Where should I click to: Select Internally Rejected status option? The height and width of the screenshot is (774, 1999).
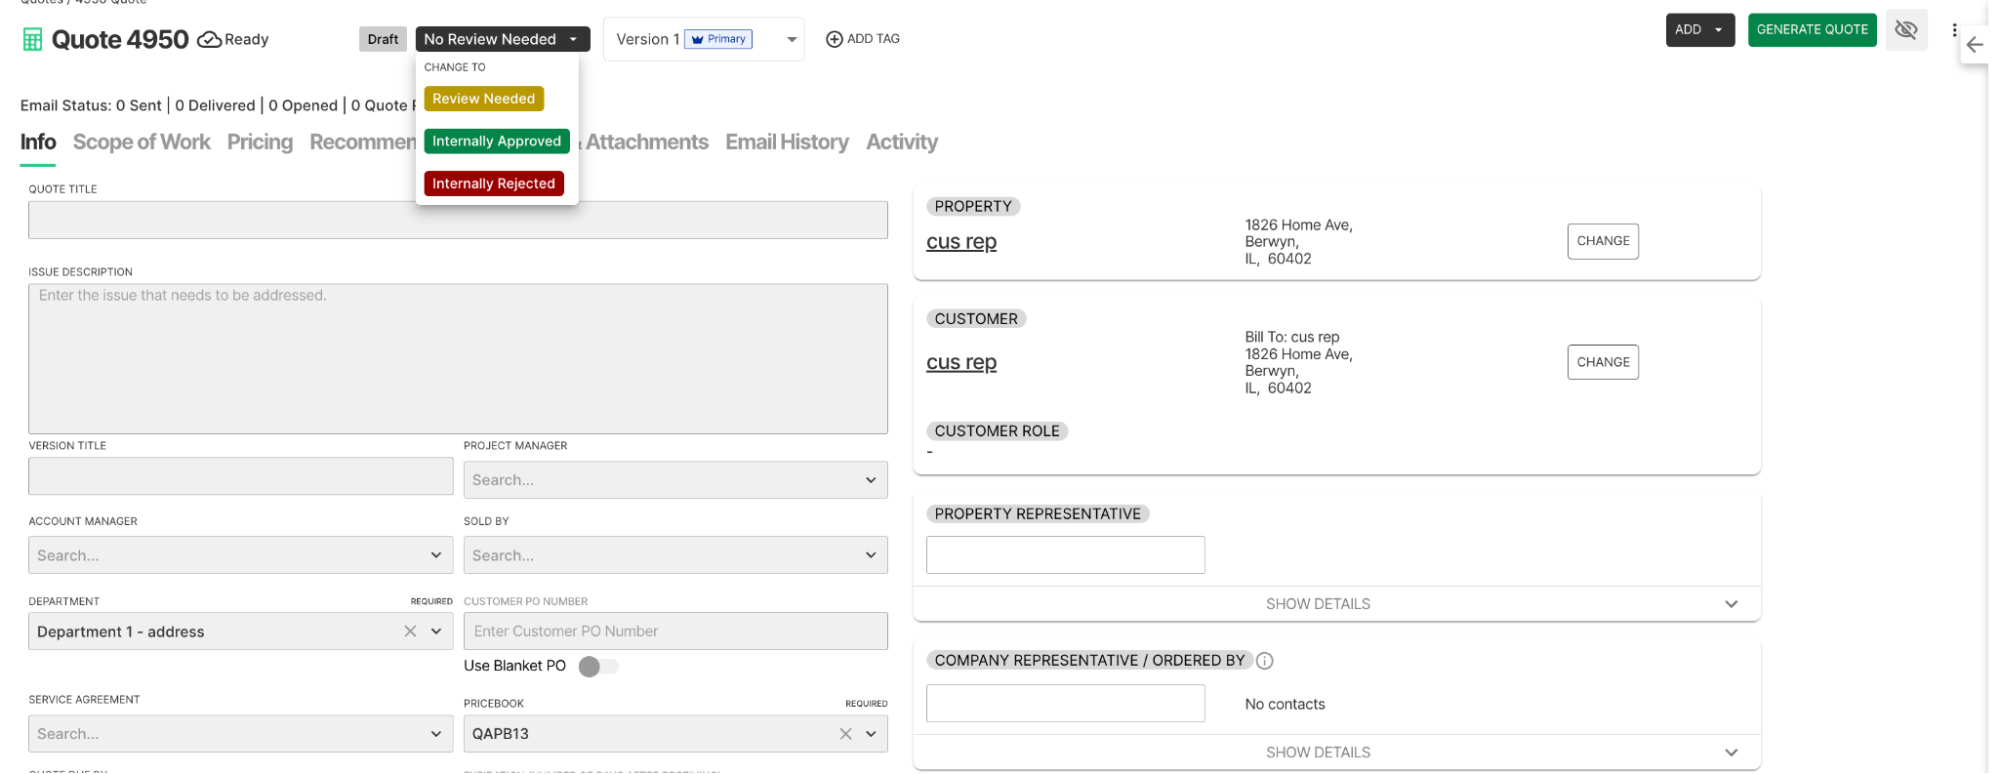pos(494,184)
